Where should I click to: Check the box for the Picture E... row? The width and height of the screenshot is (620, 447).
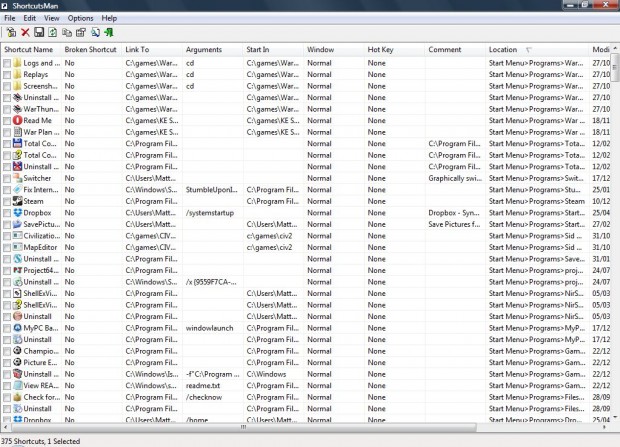7,363
